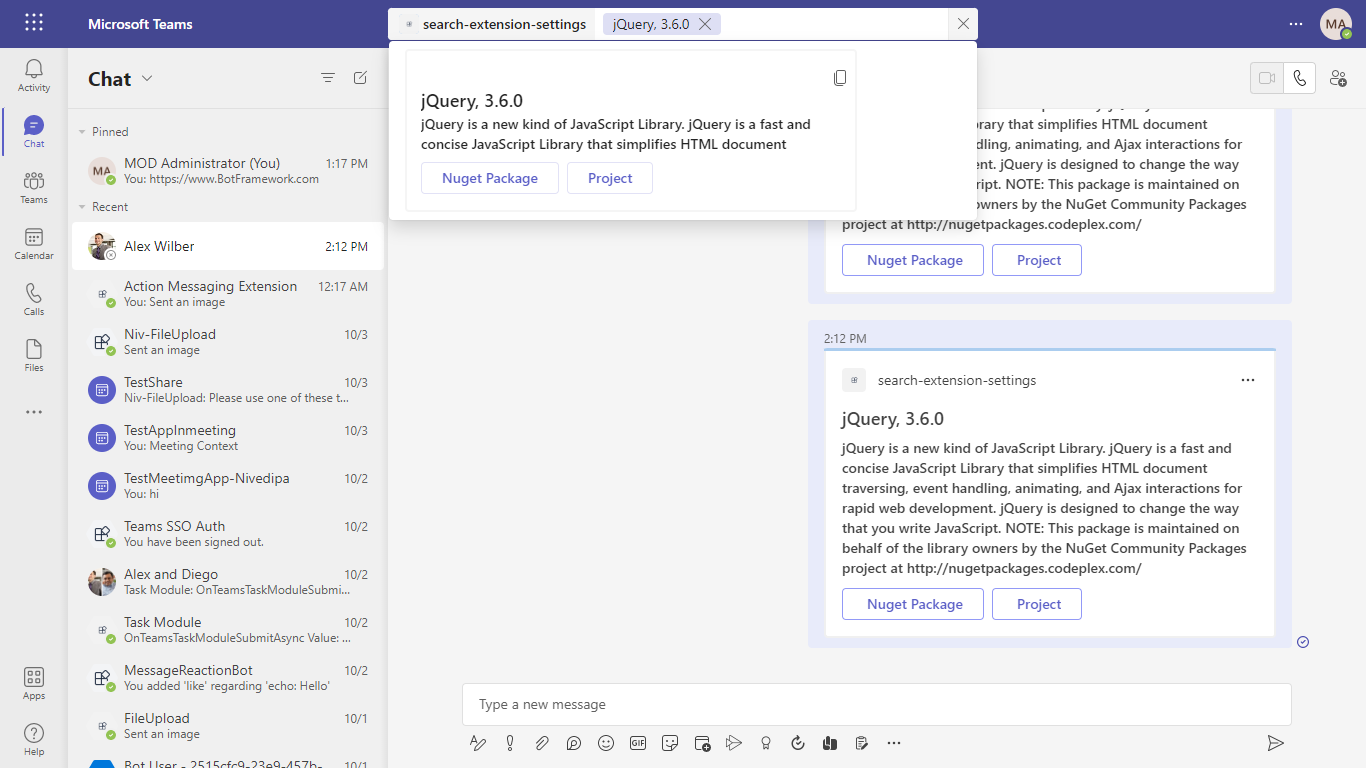Open Task Module chat
The width and height of the screenshot is (1366, 768).
click(228, 630)
